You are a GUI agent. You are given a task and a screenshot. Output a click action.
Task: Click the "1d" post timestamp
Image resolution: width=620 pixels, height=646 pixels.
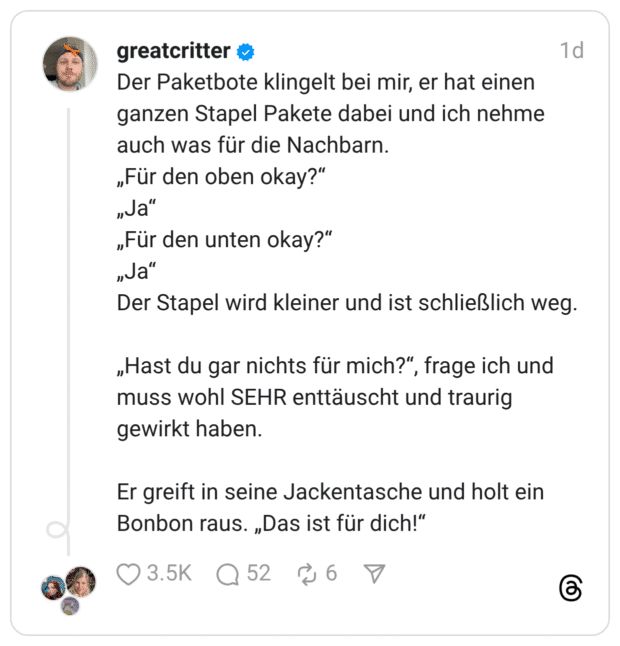572,51
